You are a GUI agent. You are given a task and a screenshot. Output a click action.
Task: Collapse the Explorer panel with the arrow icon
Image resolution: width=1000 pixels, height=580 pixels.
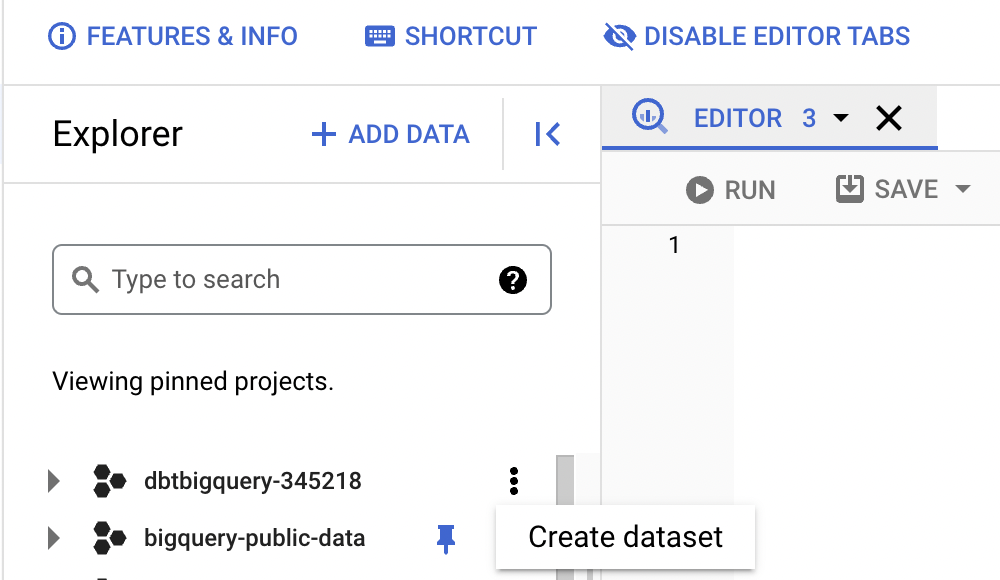[x=547, y=134]
